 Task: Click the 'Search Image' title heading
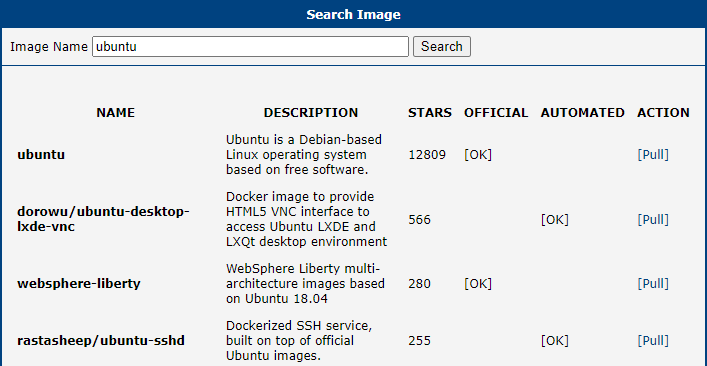point(354,14)
